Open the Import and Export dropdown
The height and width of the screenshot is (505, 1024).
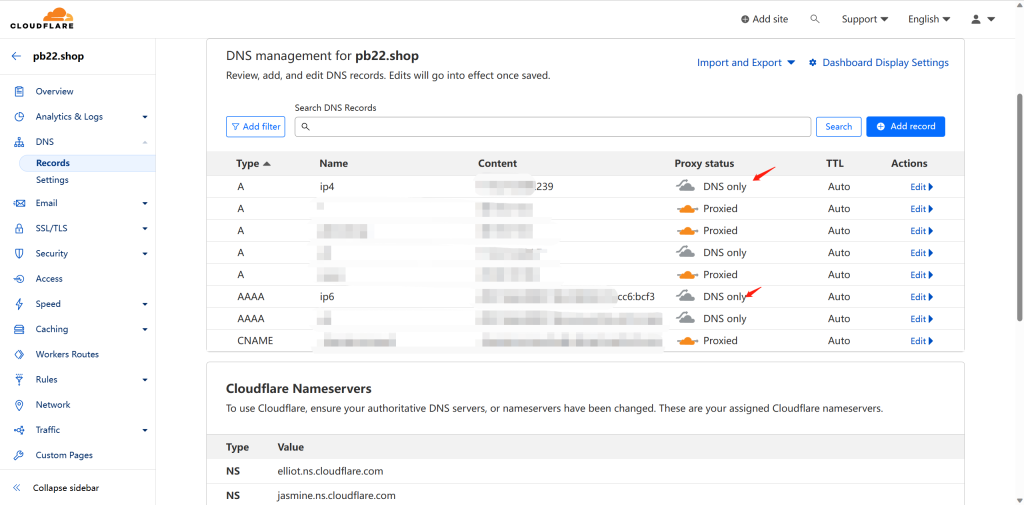point(746,63)
